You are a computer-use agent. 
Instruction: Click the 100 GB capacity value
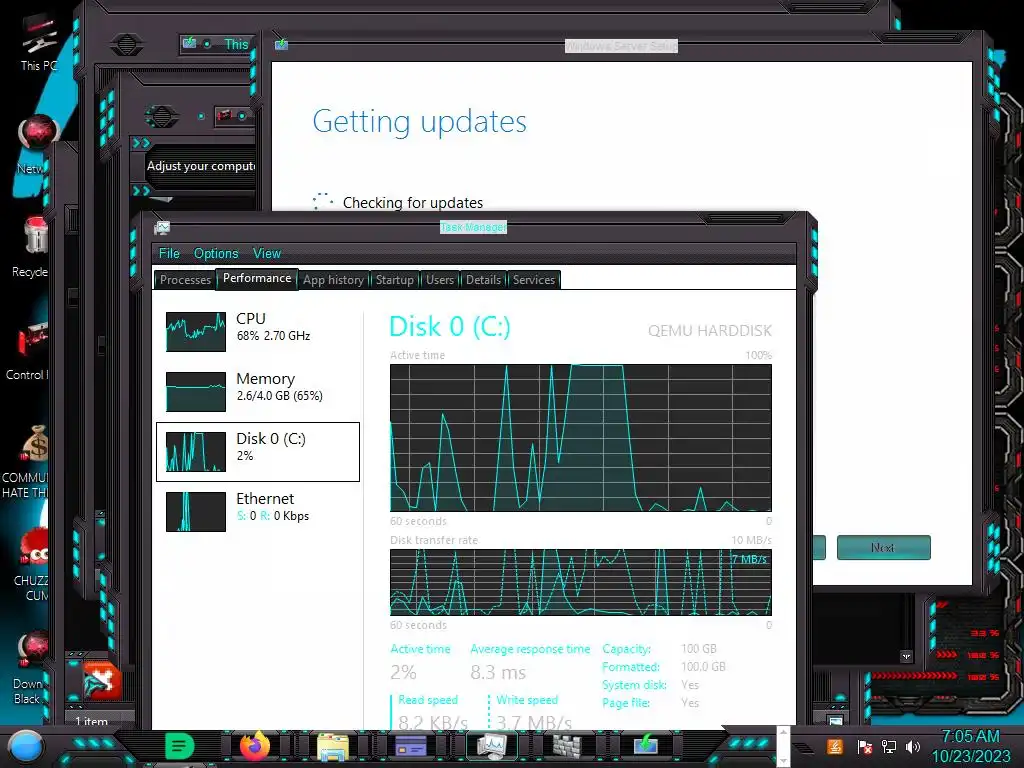click(699, 648)
